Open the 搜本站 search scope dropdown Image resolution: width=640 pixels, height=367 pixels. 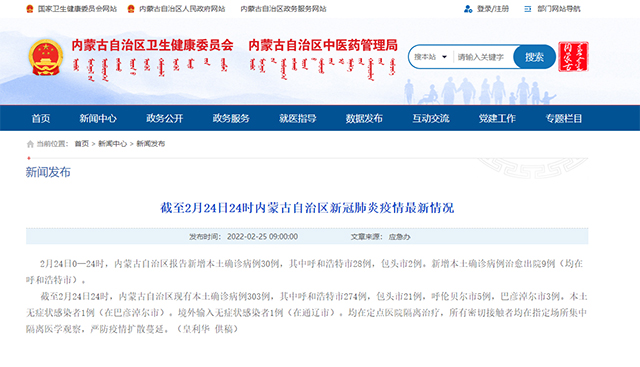tap(431, 57)
